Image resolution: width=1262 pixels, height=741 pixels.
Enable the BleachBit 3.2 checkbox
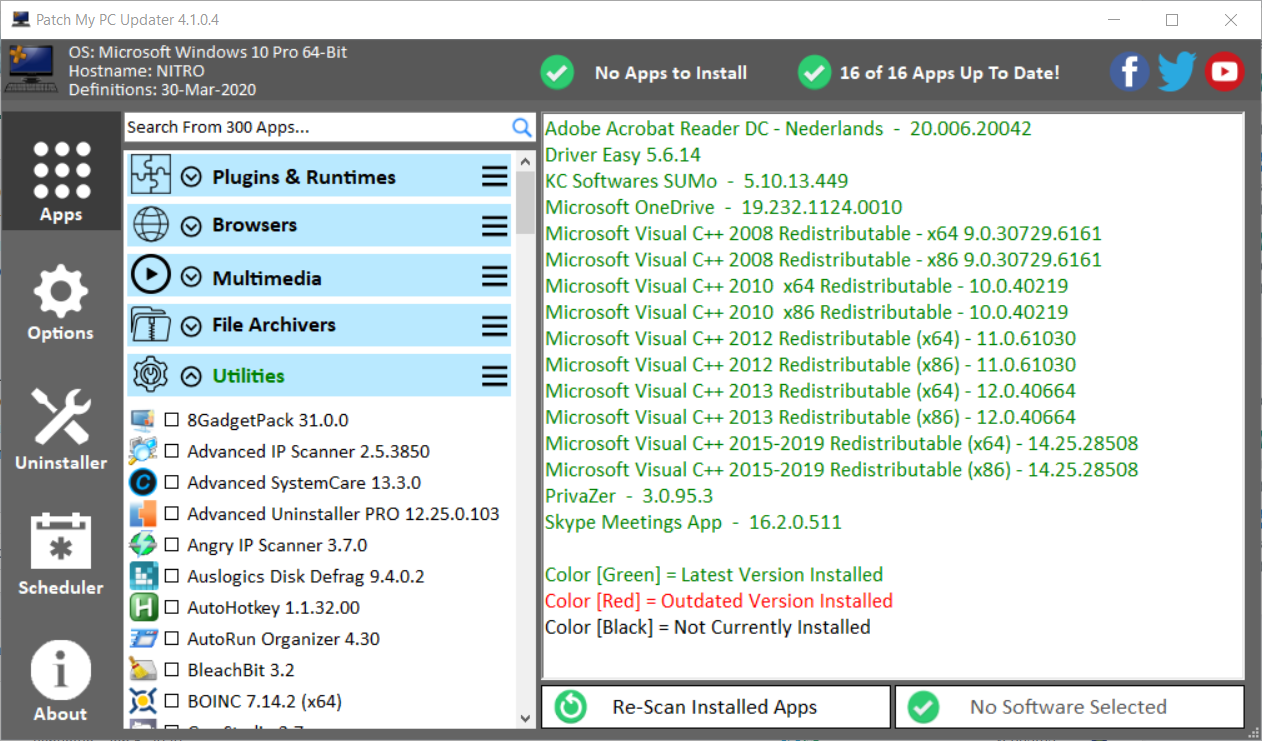point(172,670)
